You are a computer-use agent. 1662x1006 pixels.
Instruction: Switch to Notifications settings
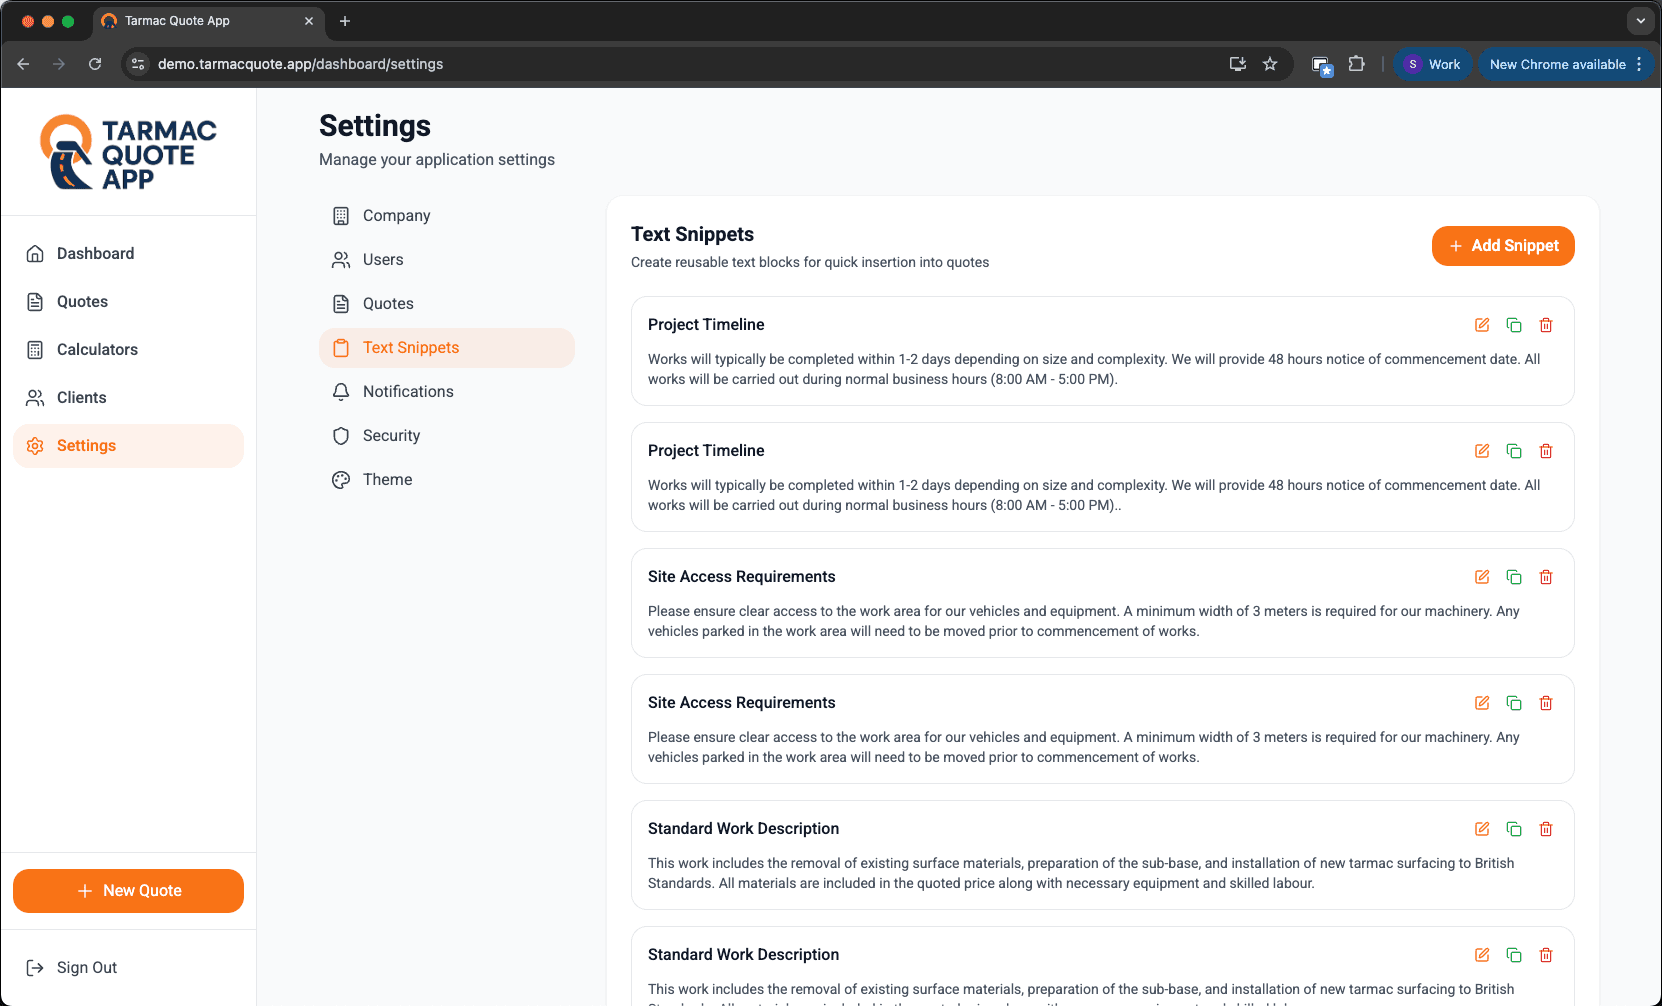(407, 392)
